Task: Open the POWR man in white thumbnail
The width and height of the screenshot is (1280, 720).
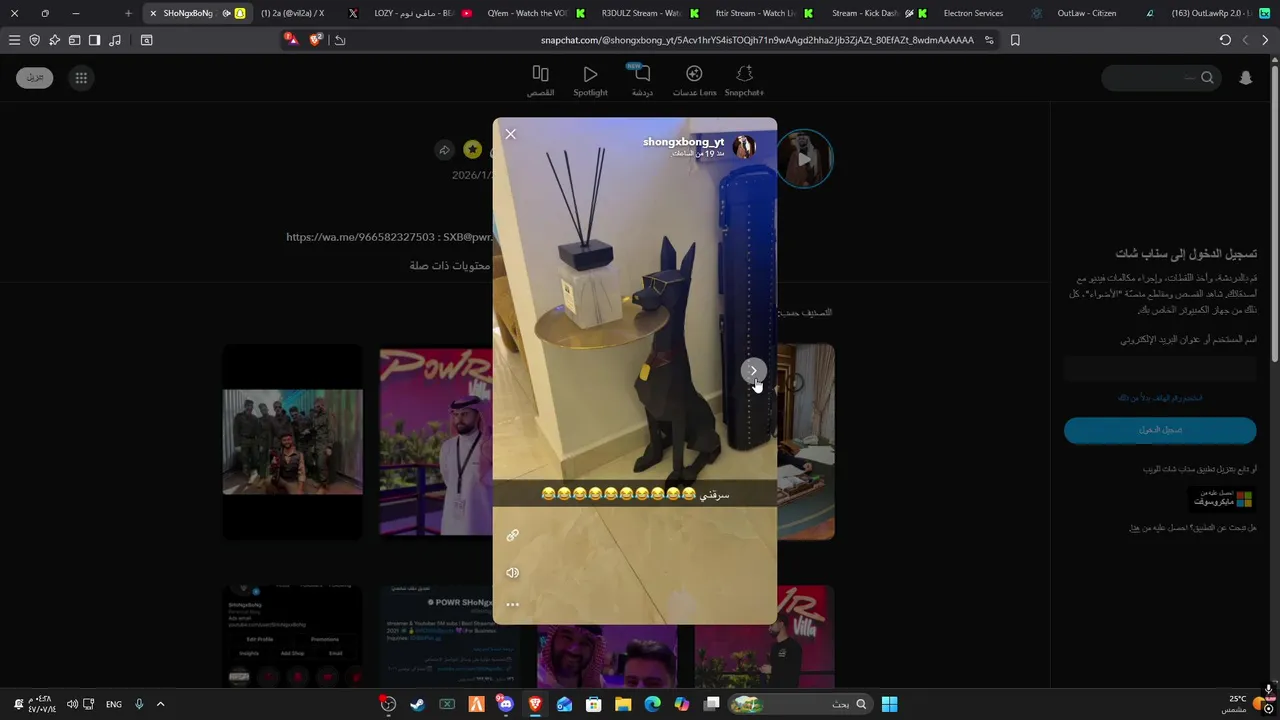Action: point(436,442)
